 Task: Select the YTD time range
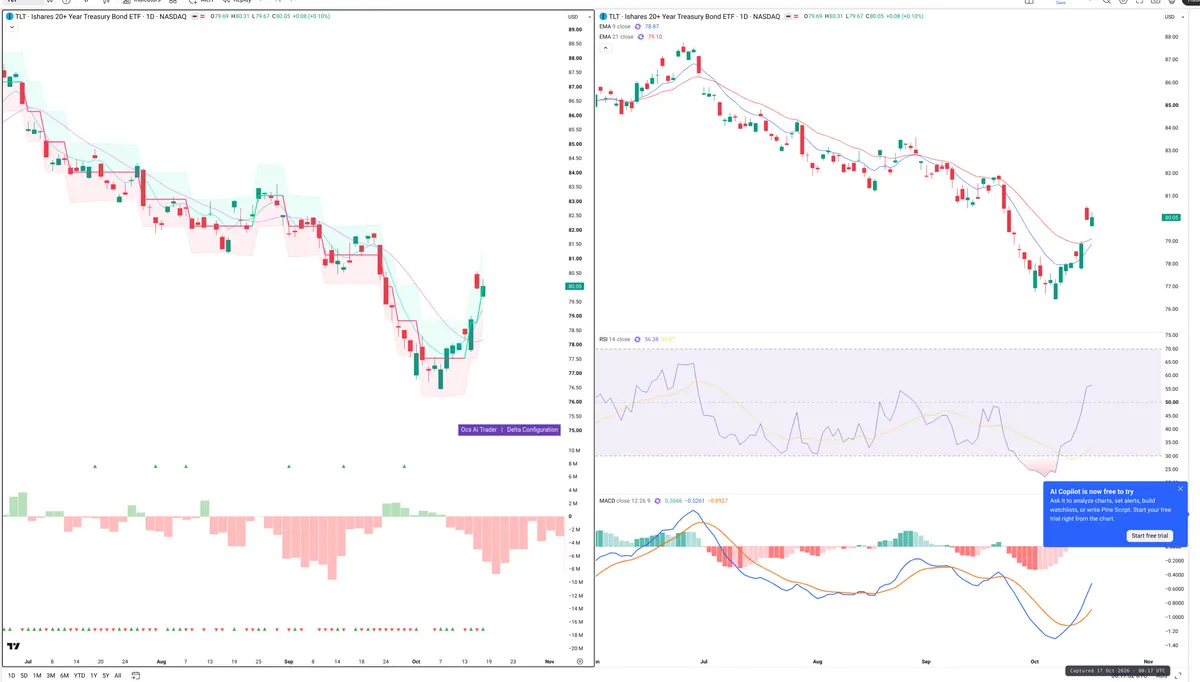click(x=79, y=676)
